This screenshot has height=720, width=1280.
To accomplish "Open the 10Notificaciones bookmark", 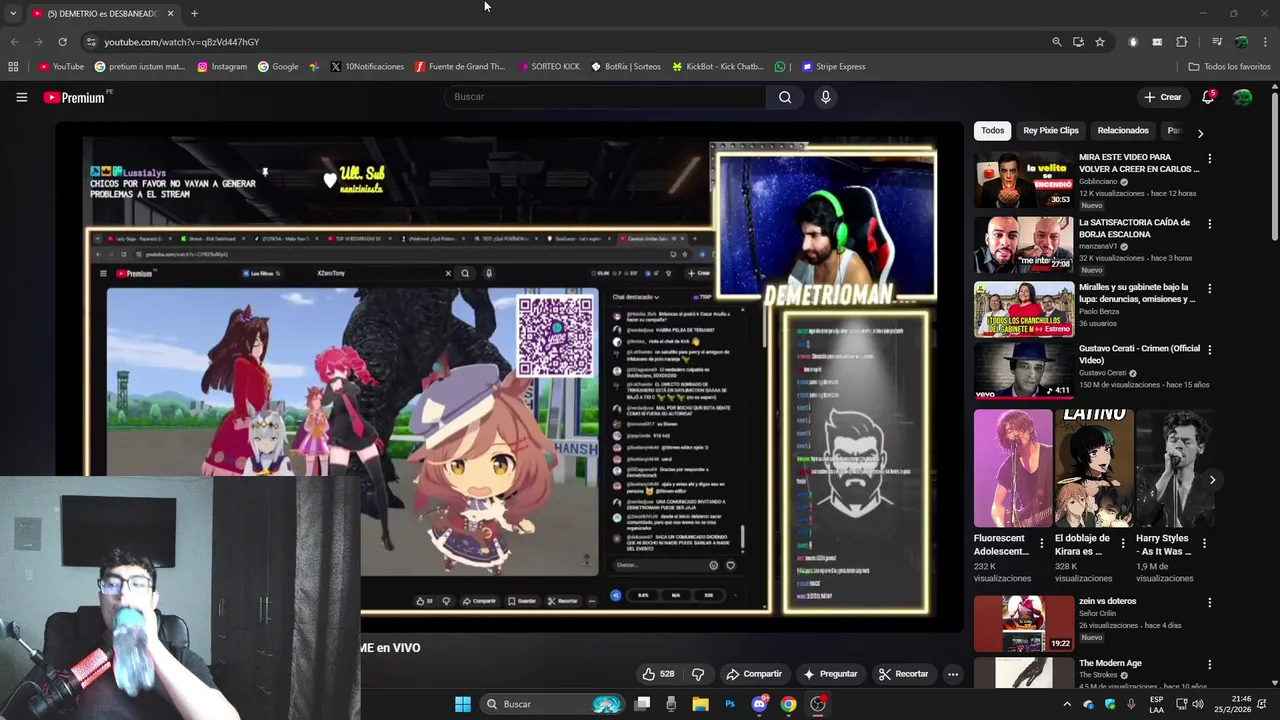I will (367, 67).
